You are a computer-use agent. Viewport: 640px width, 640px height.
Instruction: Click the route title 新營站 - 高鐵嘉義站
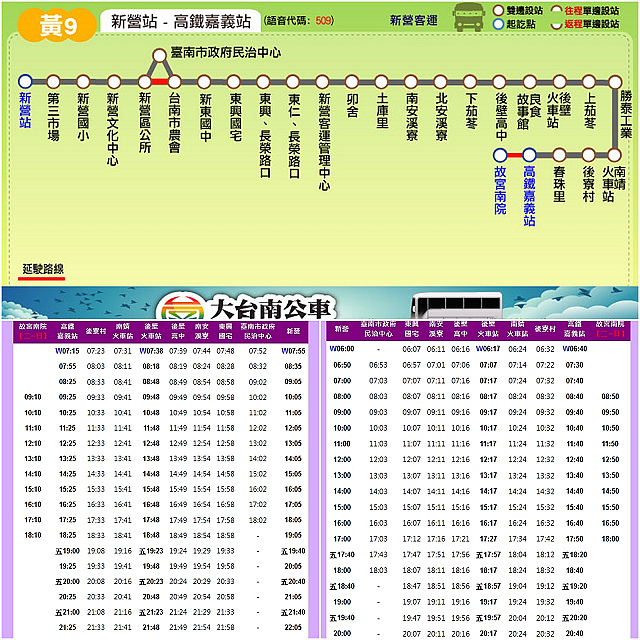point(181,21)
